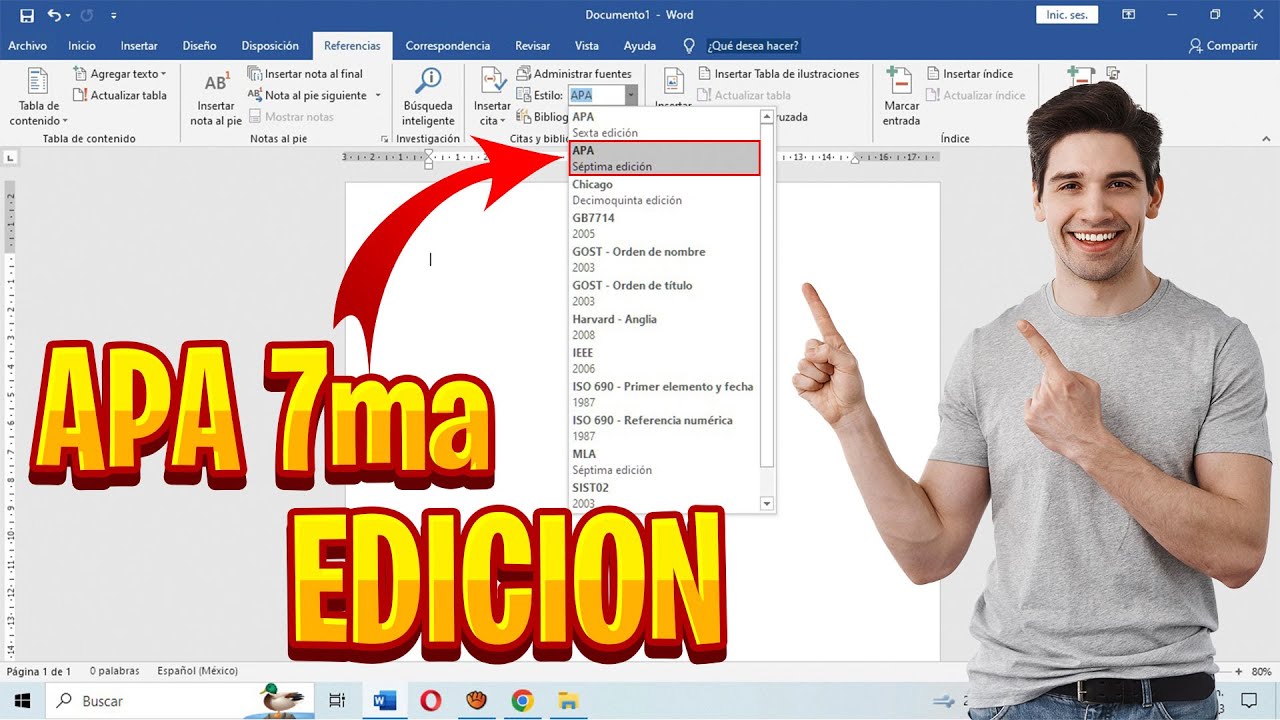The image size is (1280, 720).
Task: Switch to the Inicio tab
Action: 82,46
